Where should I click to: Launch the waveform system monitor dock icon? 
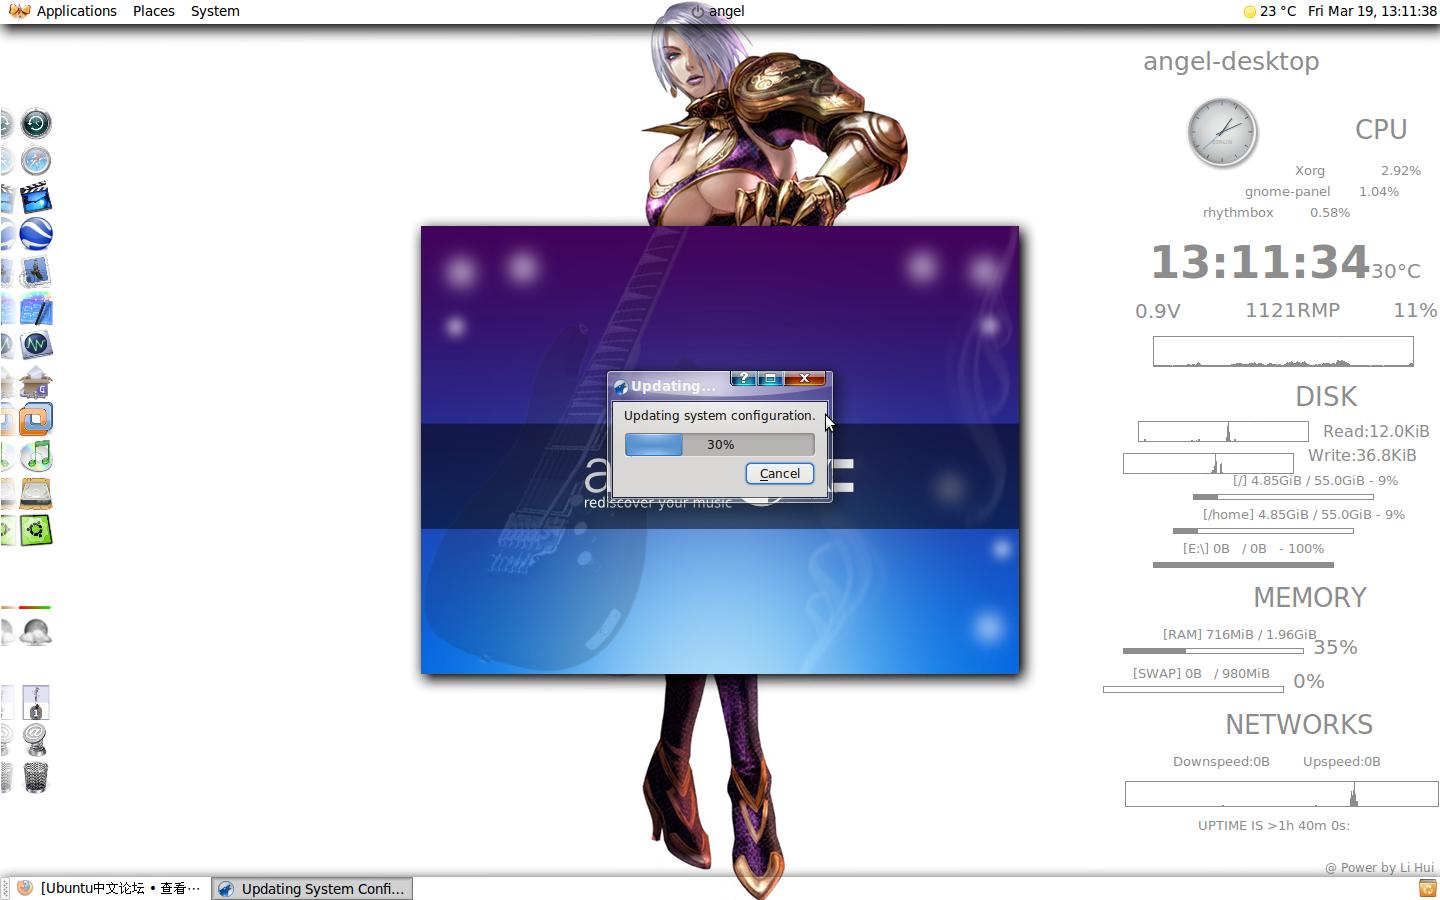pyautogui.click(x=35, y=345)
